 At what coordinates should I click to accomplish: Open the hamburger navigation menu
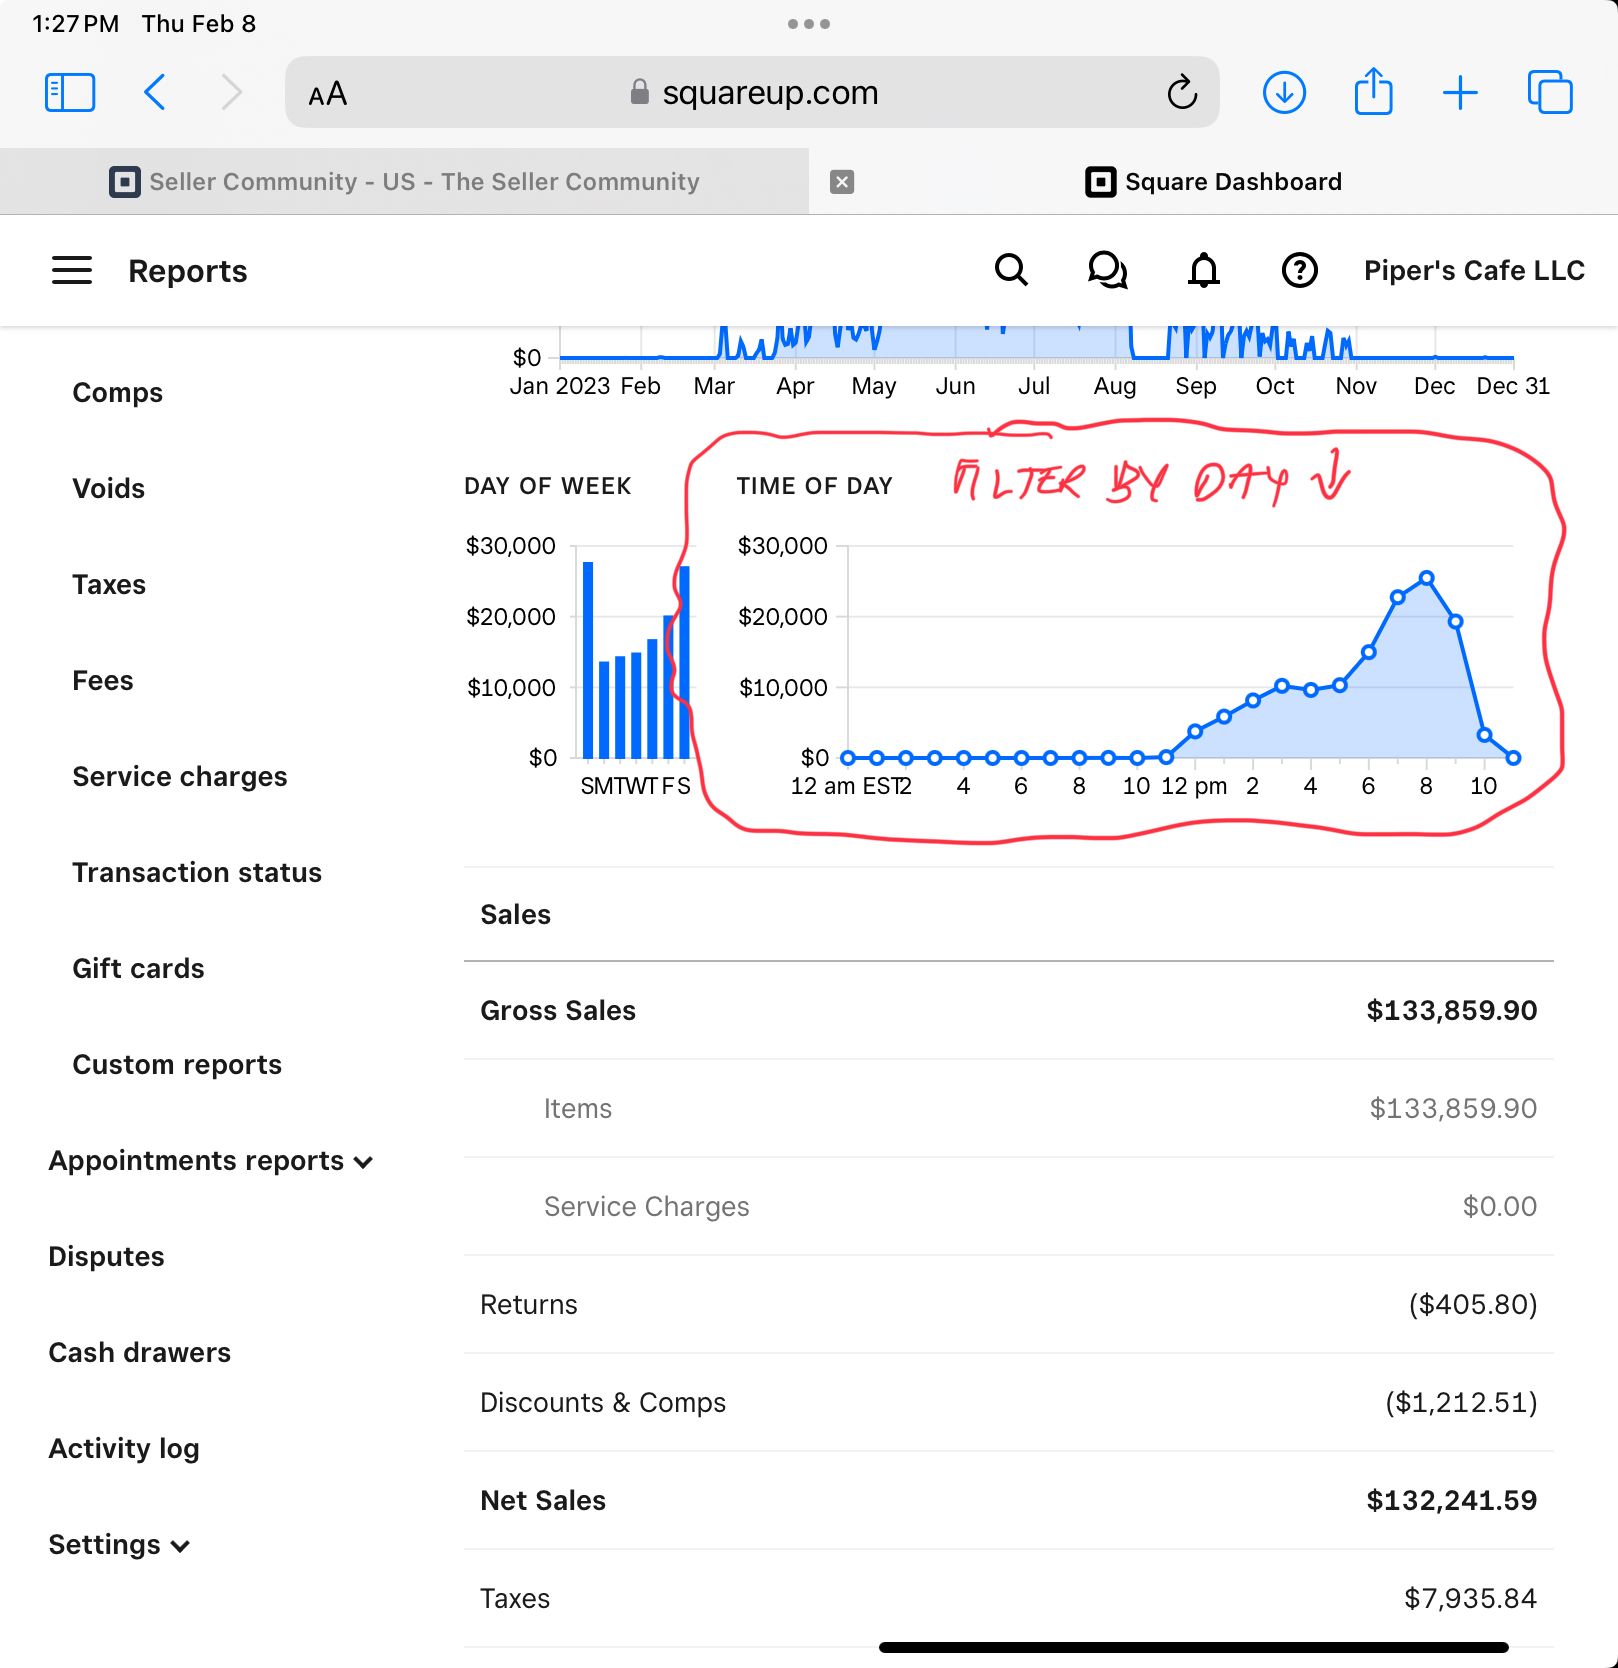click(72, 270)
